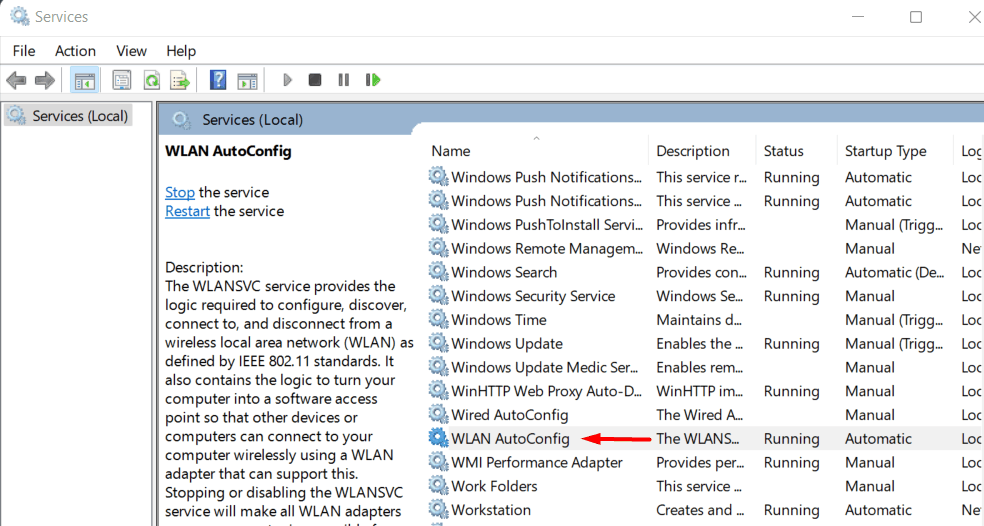This screenshot has height=526, width=984.
Task: Click the Restart Service toolbar icon
Action: coord(373,80)
